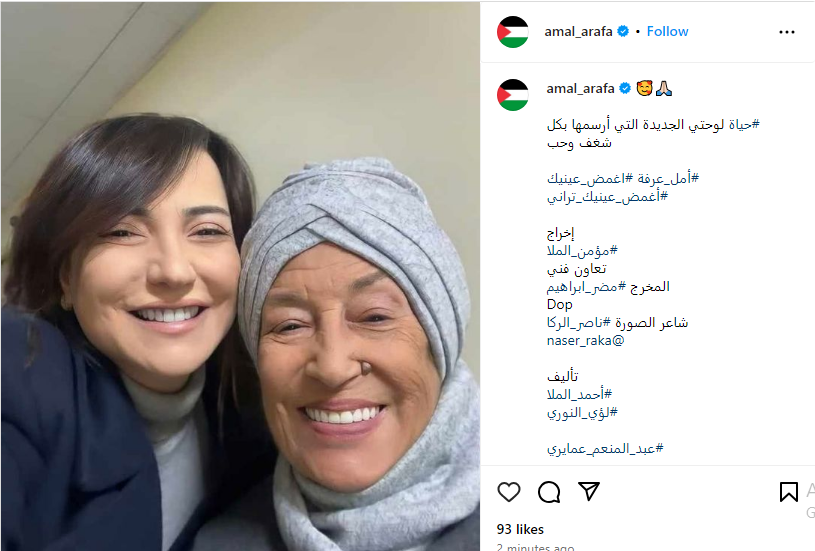Open amal_arafa username link in caption

(x=580, y=89)
